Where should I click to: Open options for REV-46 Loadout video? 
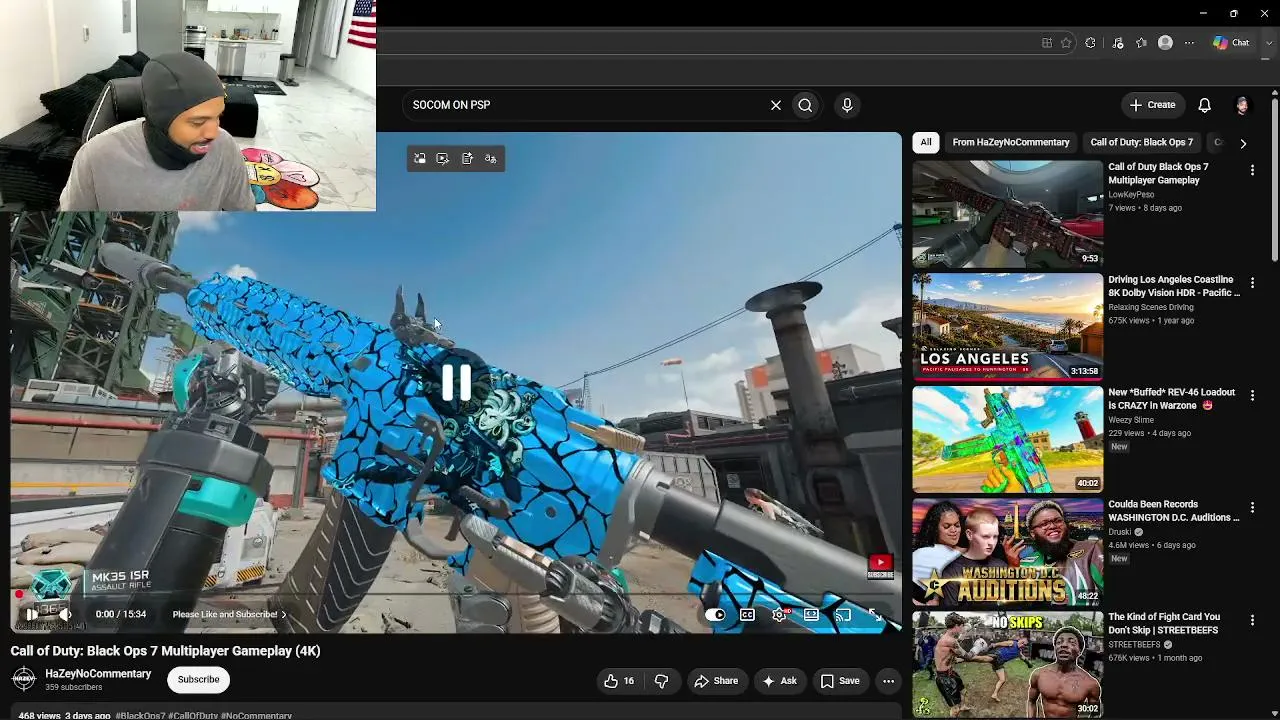pyautogui.click(x=1252, y=396)
